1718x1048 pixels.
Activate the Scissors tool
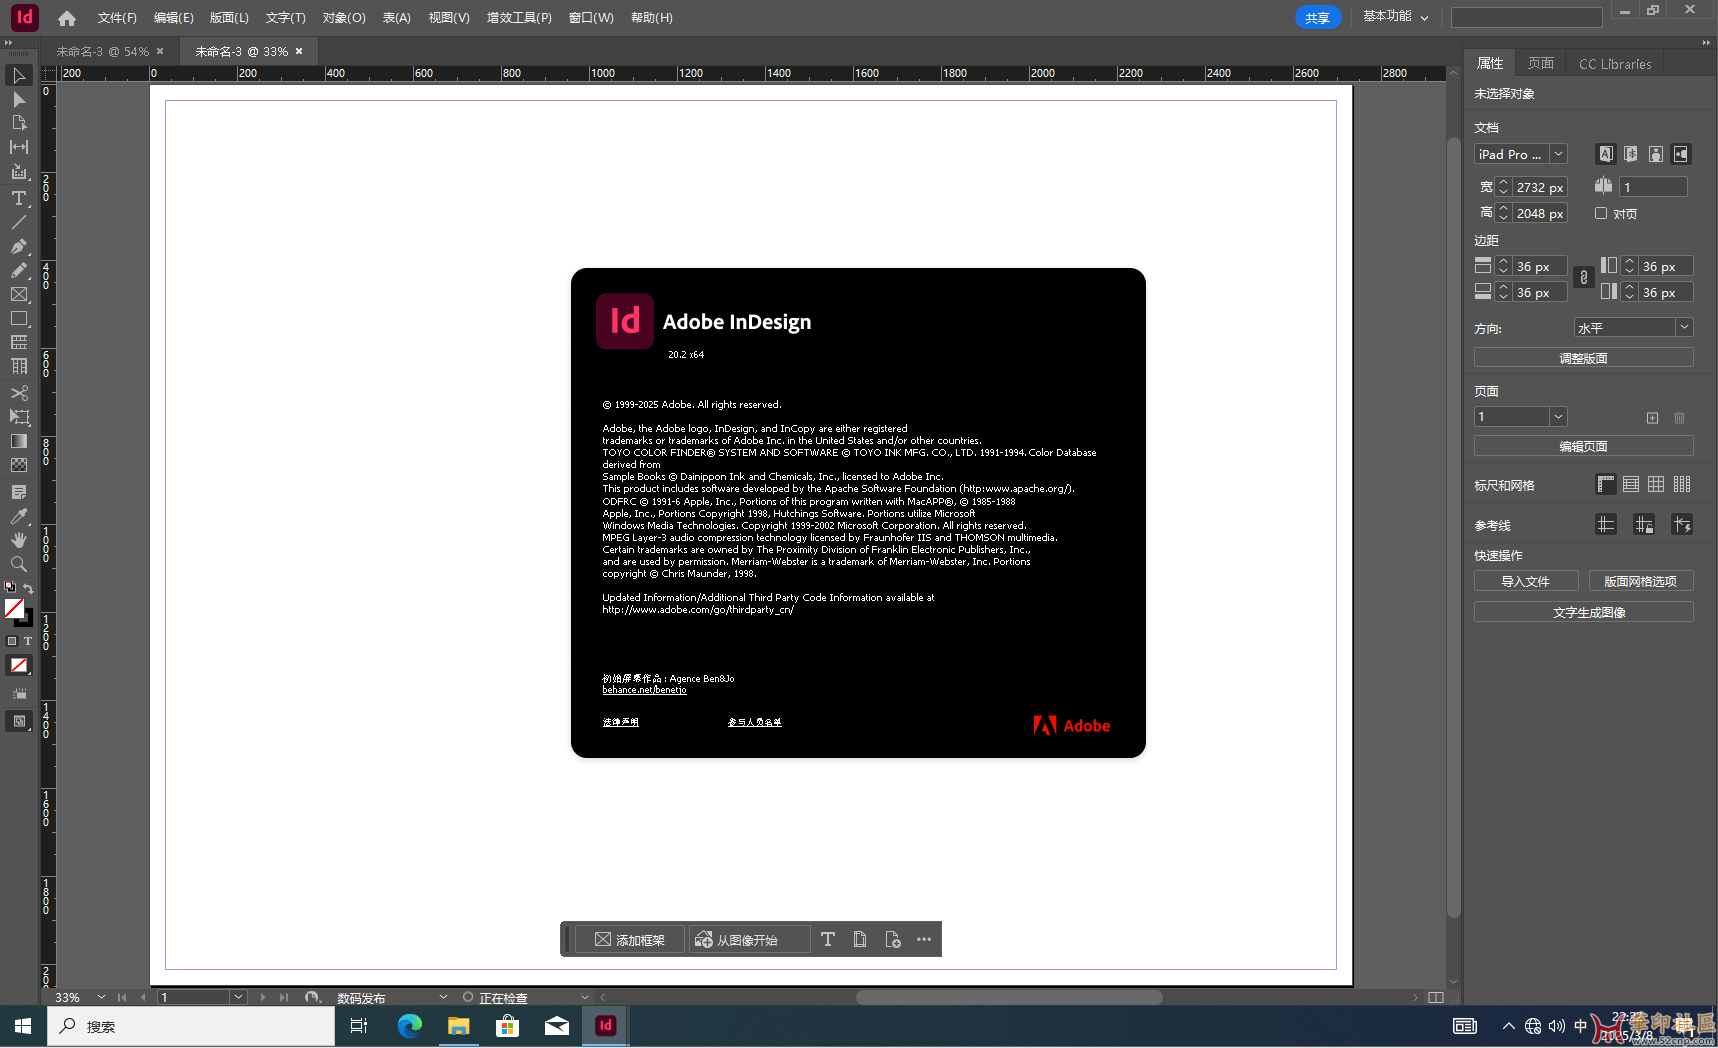[19, 393]
